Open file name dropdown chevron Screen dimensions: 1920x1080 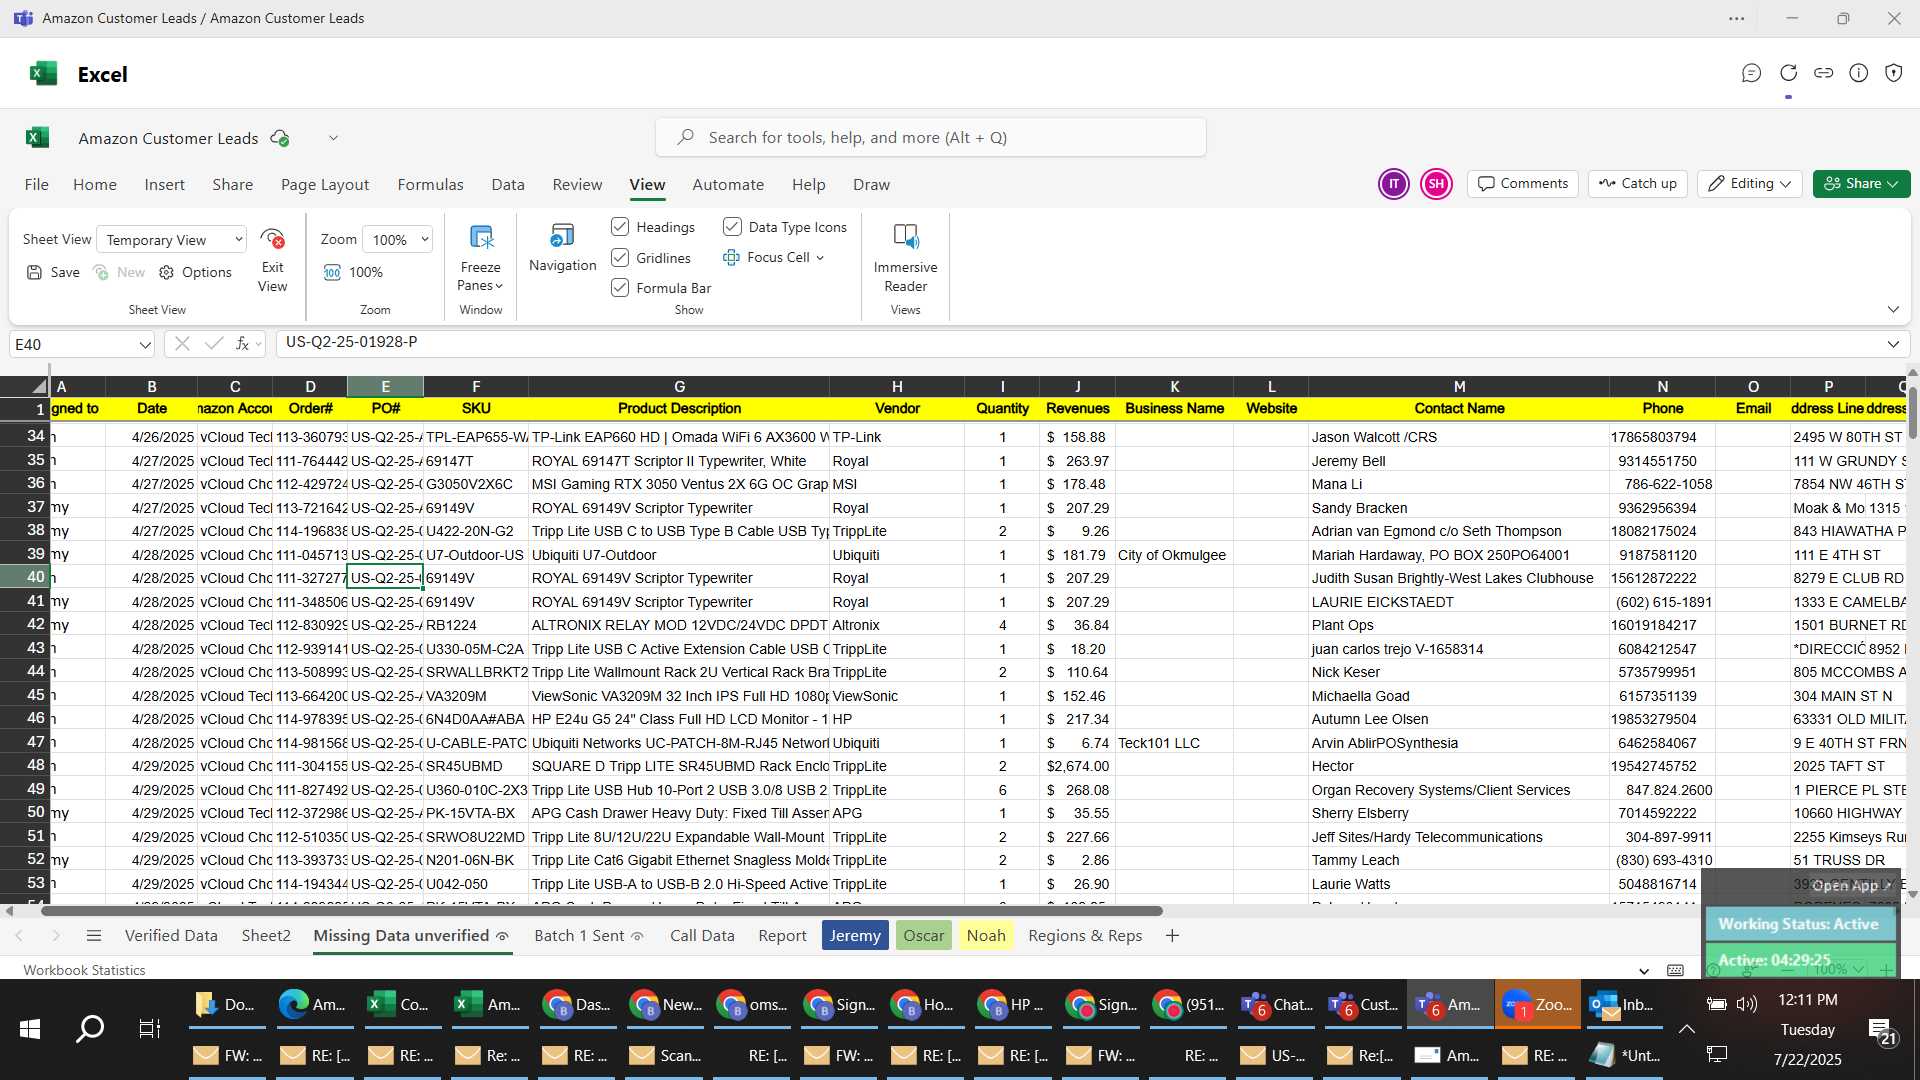pos(333,138)
